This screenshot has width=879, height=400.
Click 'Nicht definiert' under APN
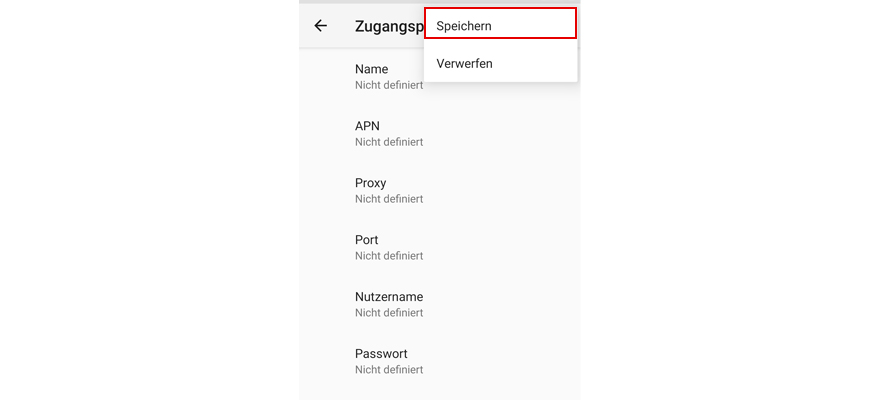tap(389, 143)
